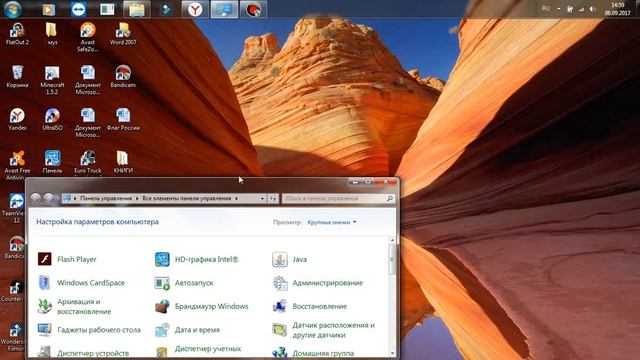
Task: Show hidden tray icons
Action: 558,9
